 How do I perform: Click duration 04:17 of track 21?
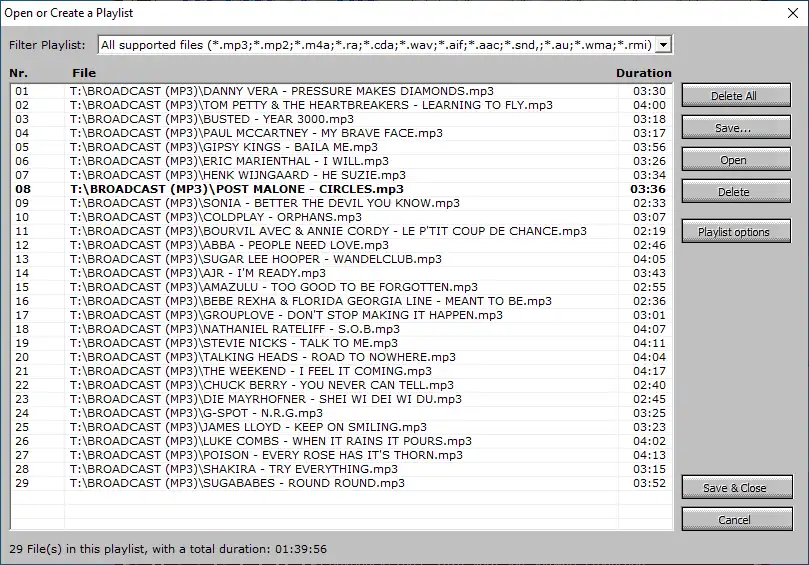tap(650, 371)
